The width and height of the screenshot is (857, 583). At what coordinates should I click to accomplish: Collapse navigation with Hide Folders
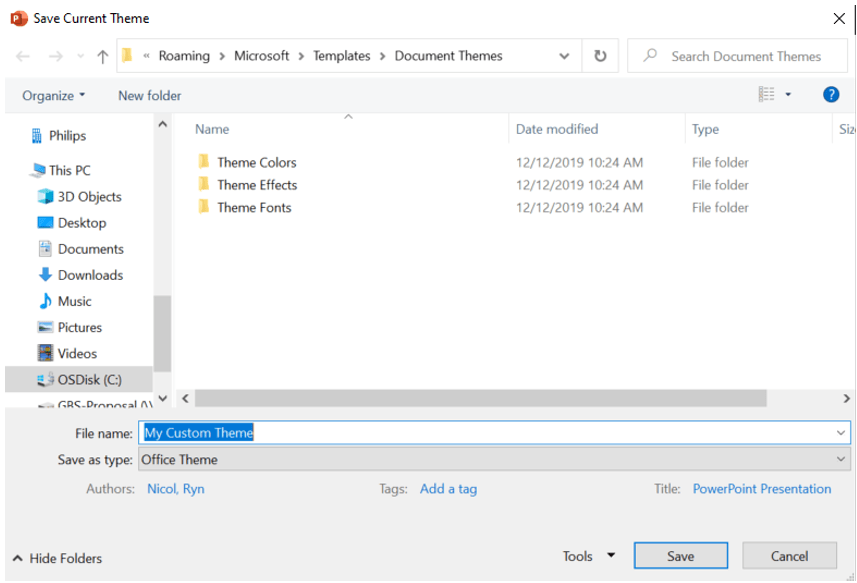(57, 559)
